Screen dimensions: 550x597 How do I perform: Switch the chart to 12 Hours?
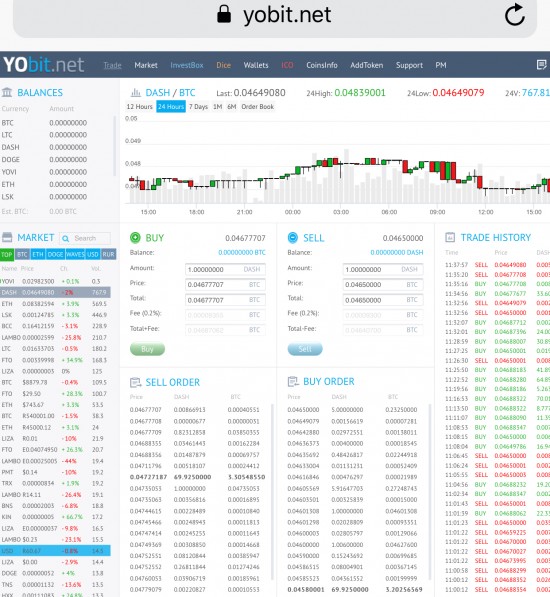(139, 107)
